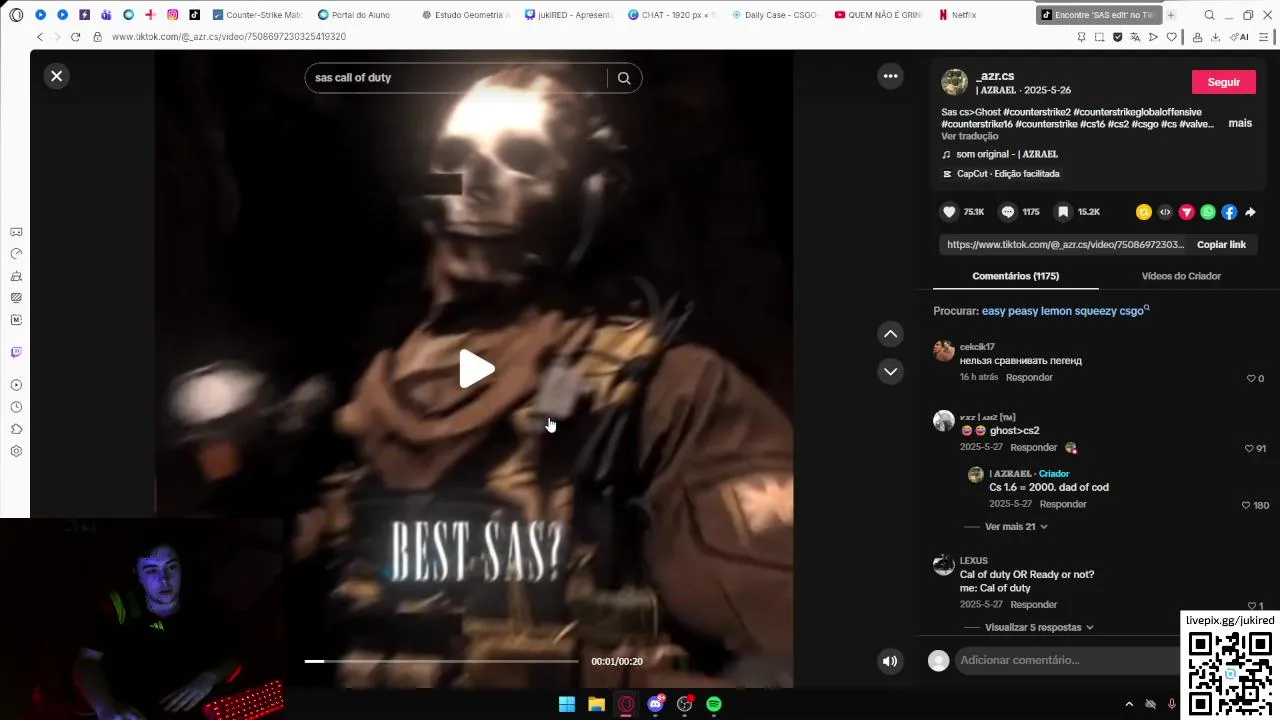Viewport: 1280px width, 720px height.
Task: Click the browser tab search magnifier
Action: point(1209,15)
